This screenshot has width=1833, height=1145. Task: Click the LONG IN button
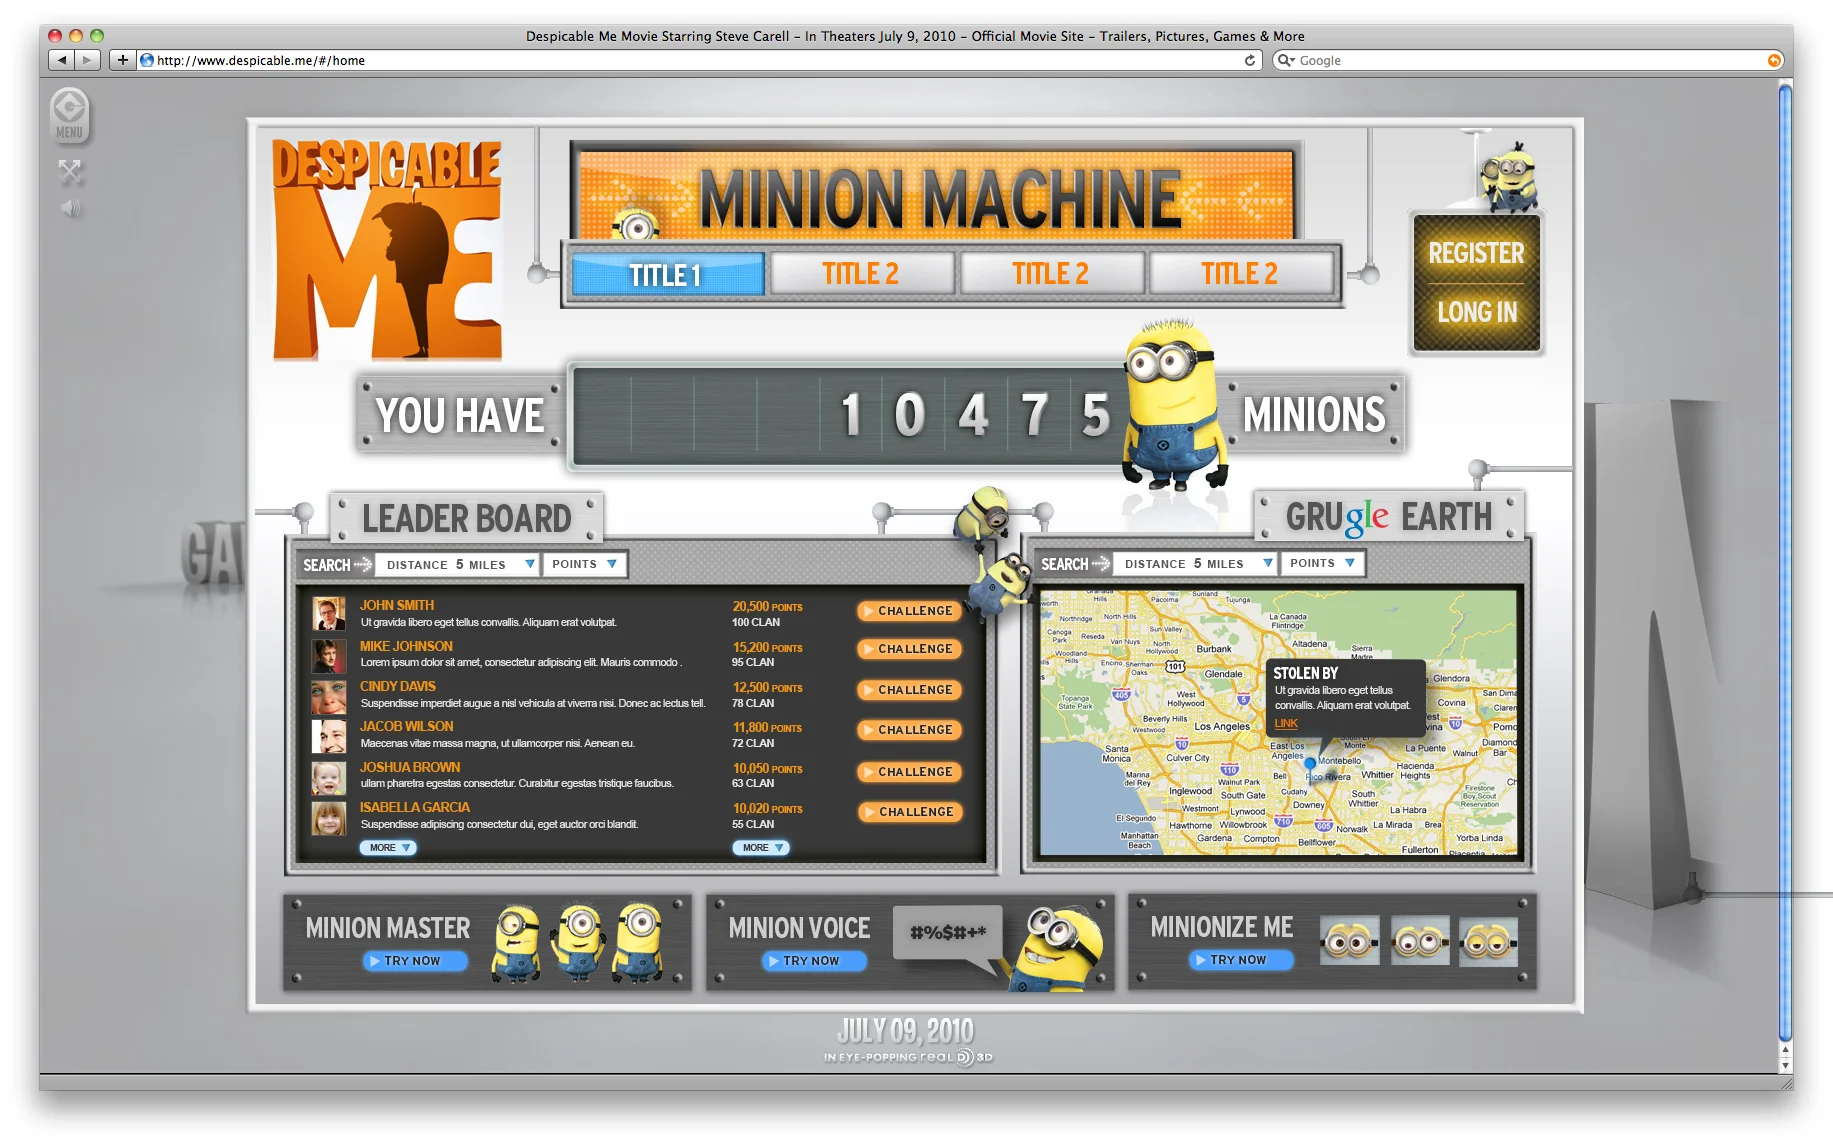coord(1477,312)
